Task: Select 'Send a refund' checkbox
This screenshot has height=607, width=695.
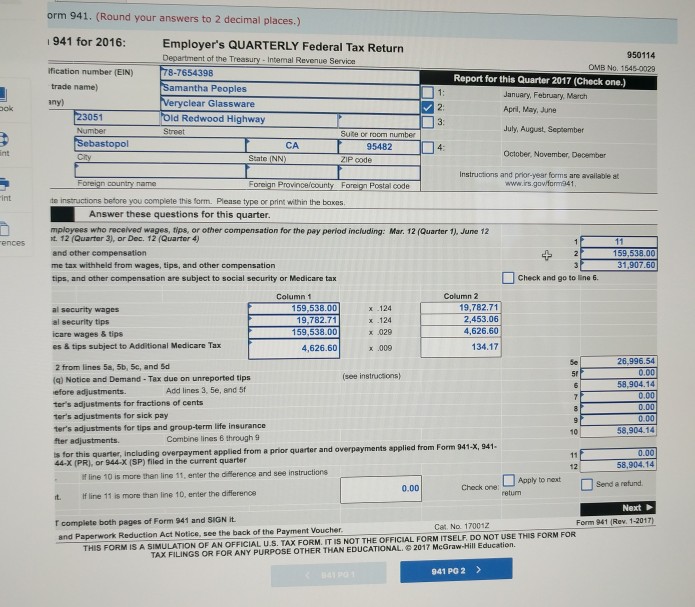Action: pos(586,484)
